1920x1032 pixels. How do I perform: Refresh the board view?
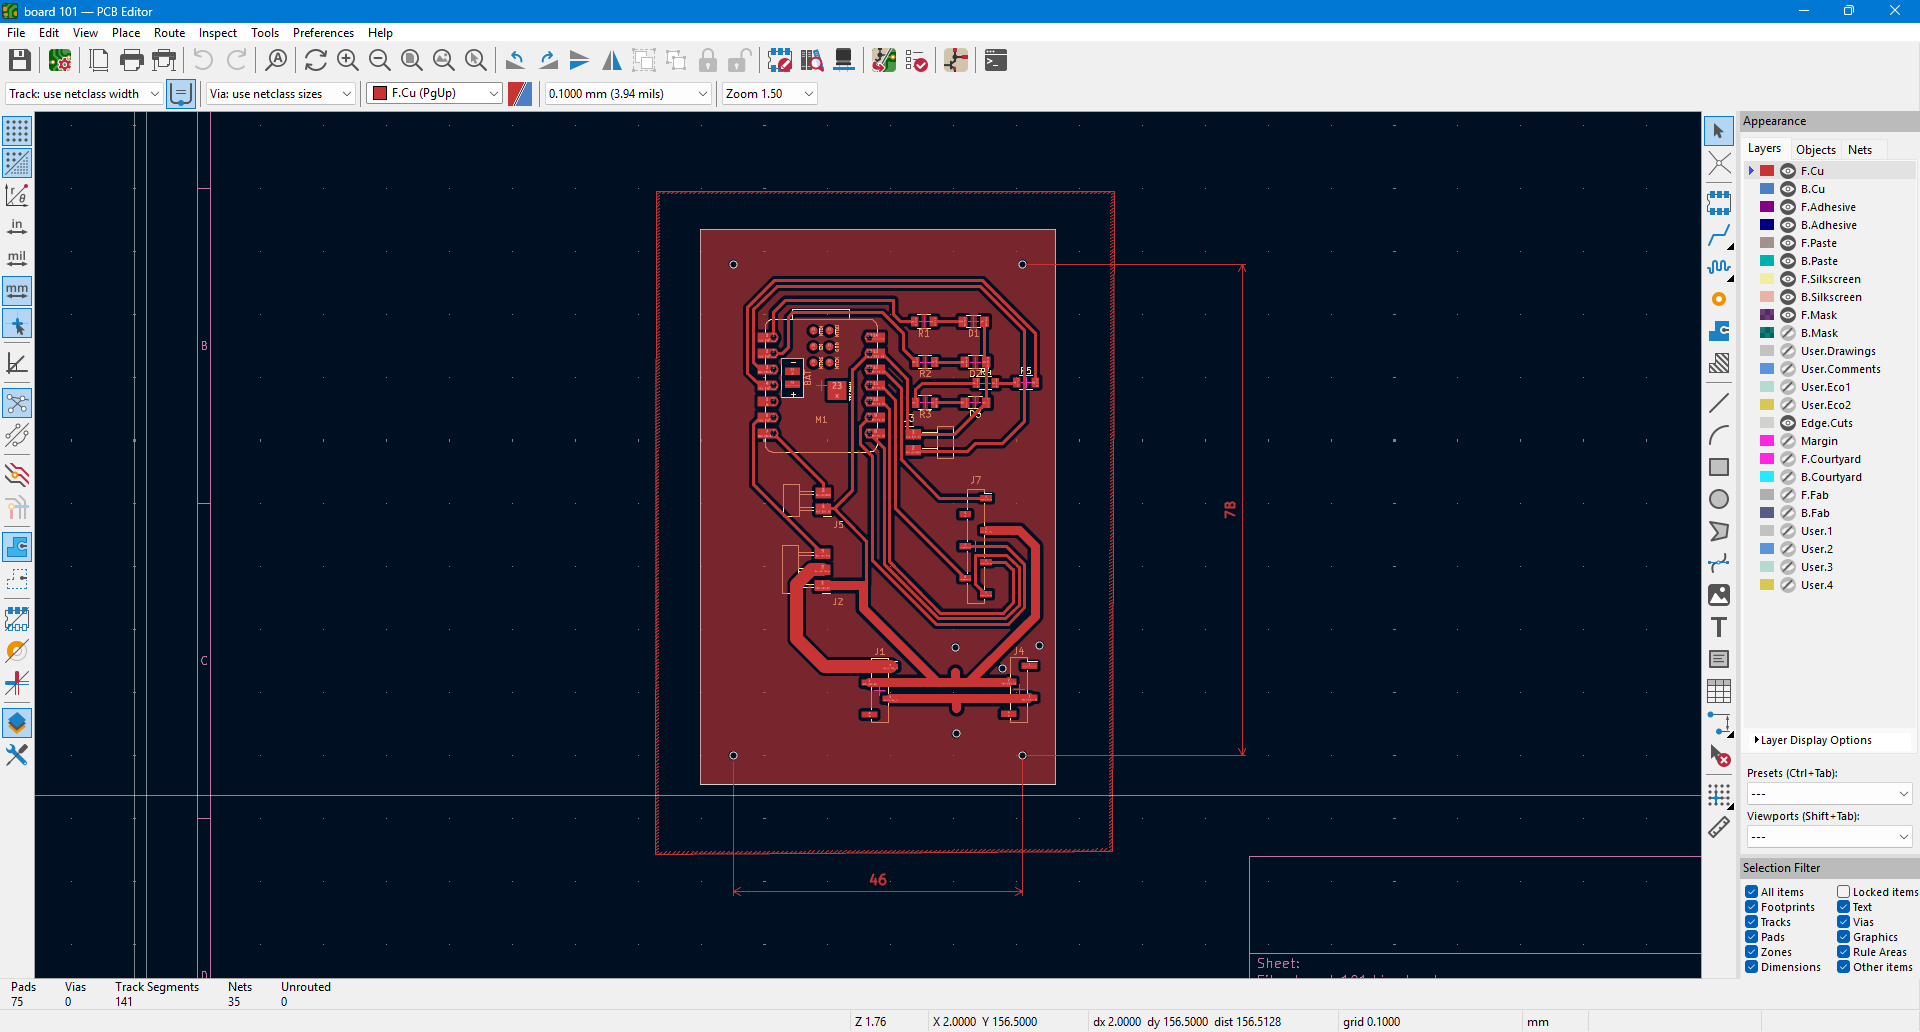pos(316,61)
